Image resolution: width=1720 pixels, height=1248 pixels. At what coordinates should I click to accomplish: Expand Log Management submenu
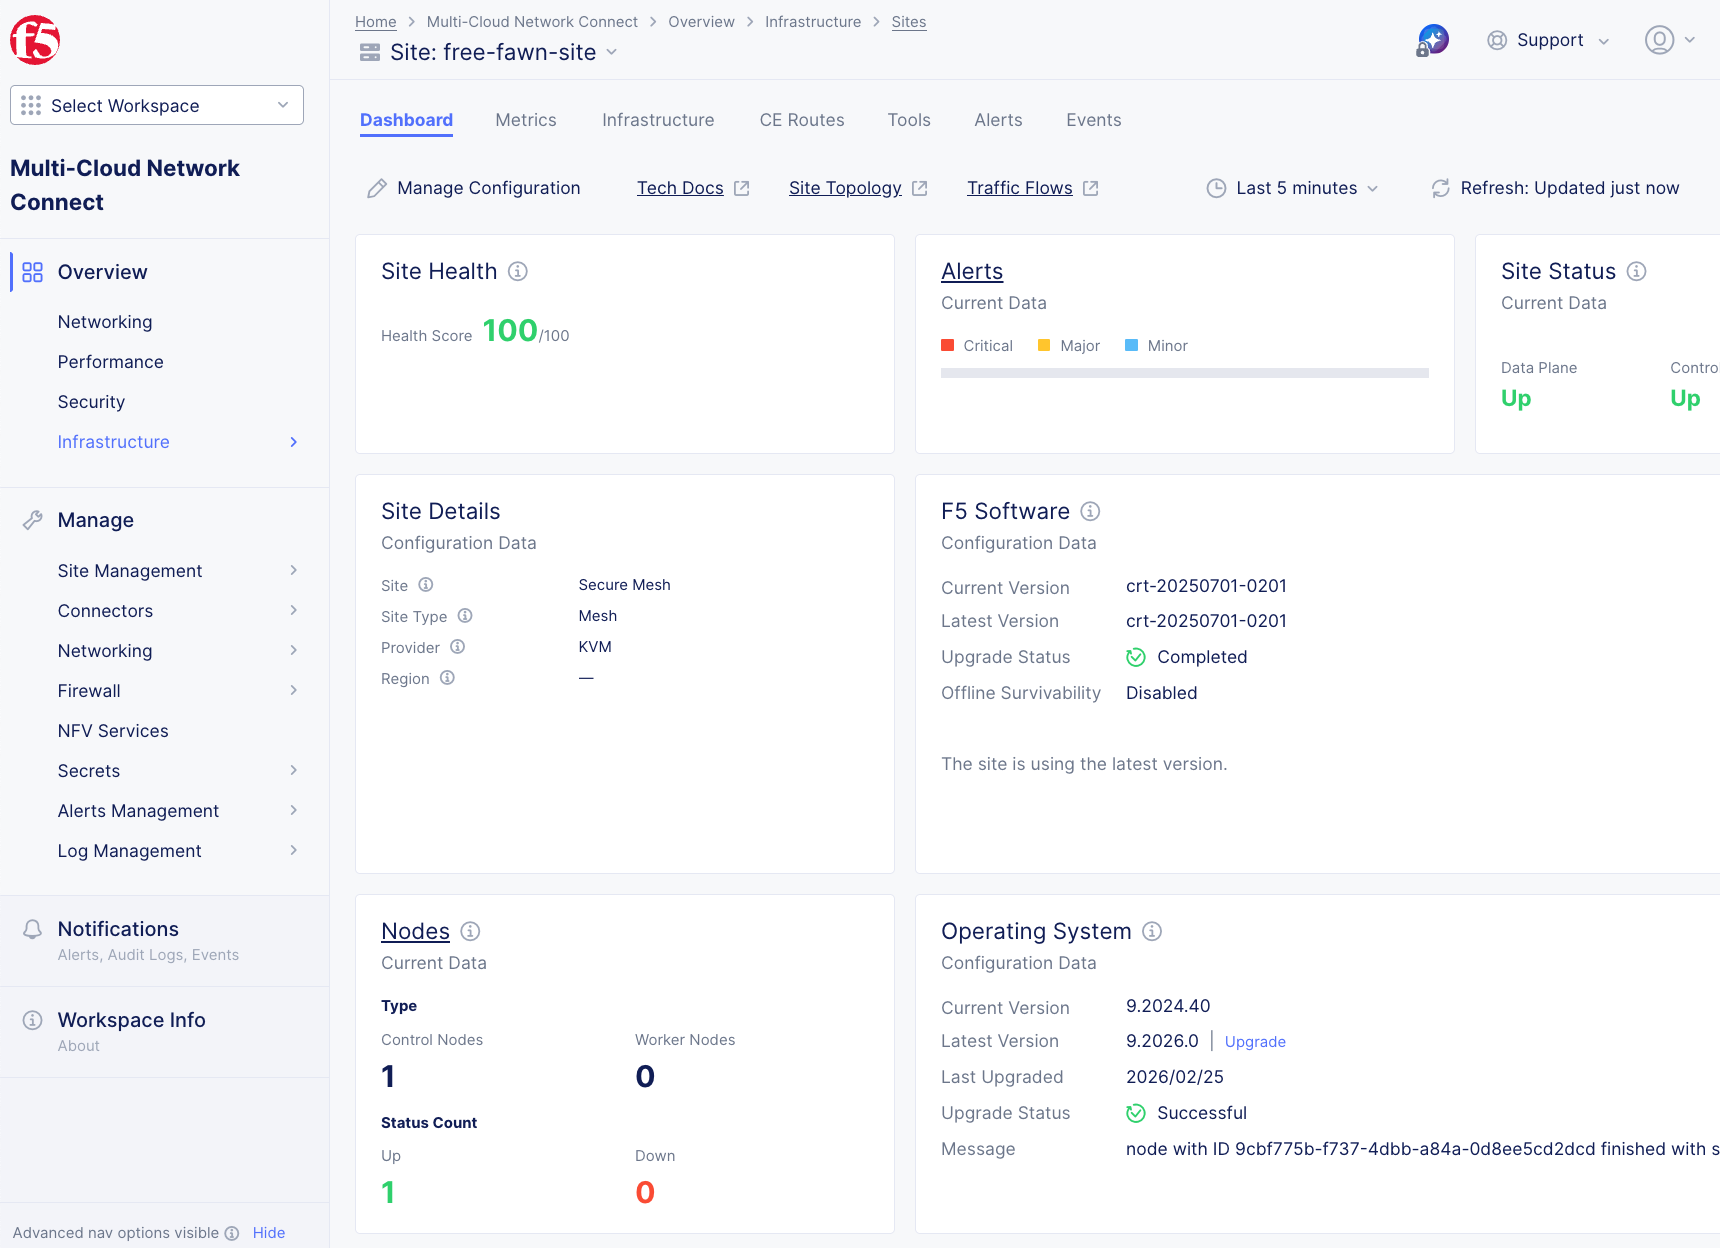178,851
